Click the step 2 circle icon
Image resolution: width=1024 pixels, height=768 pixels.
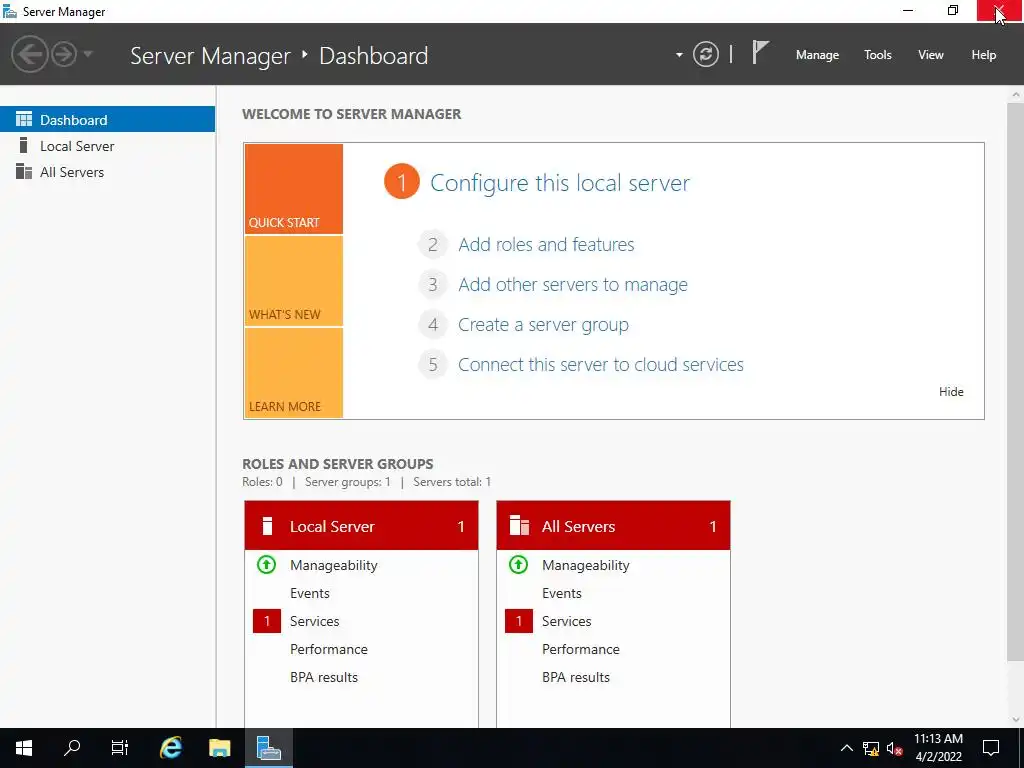click(432, 245)
